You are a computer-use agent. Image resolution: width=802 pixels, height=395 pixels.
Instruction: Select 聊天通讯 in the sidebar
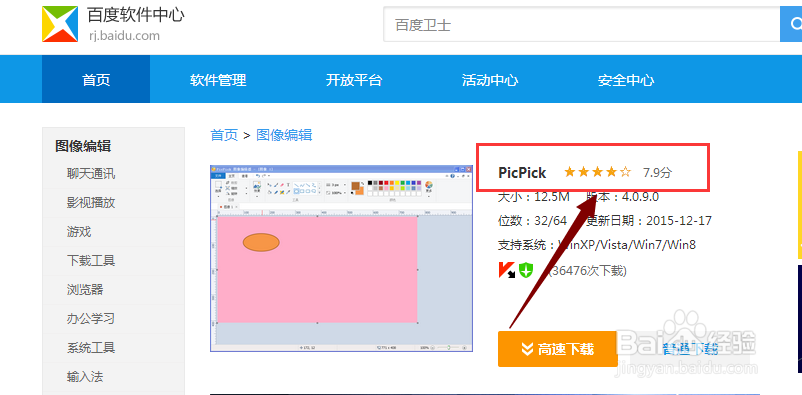pos(91,174)
